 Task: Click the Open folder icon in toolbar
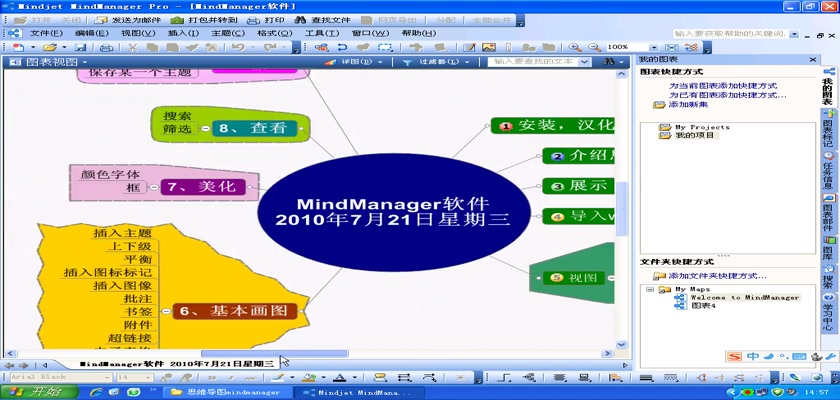(49, 47)
